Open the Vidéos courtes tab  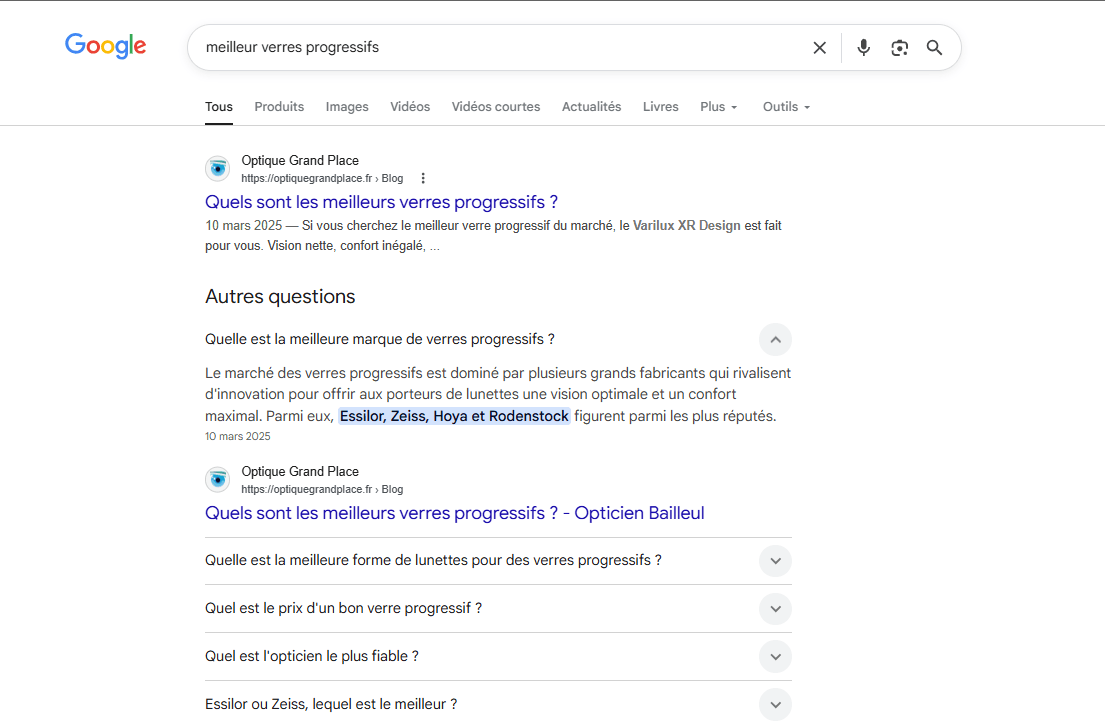pyautogui.click(x=495, y=106)
